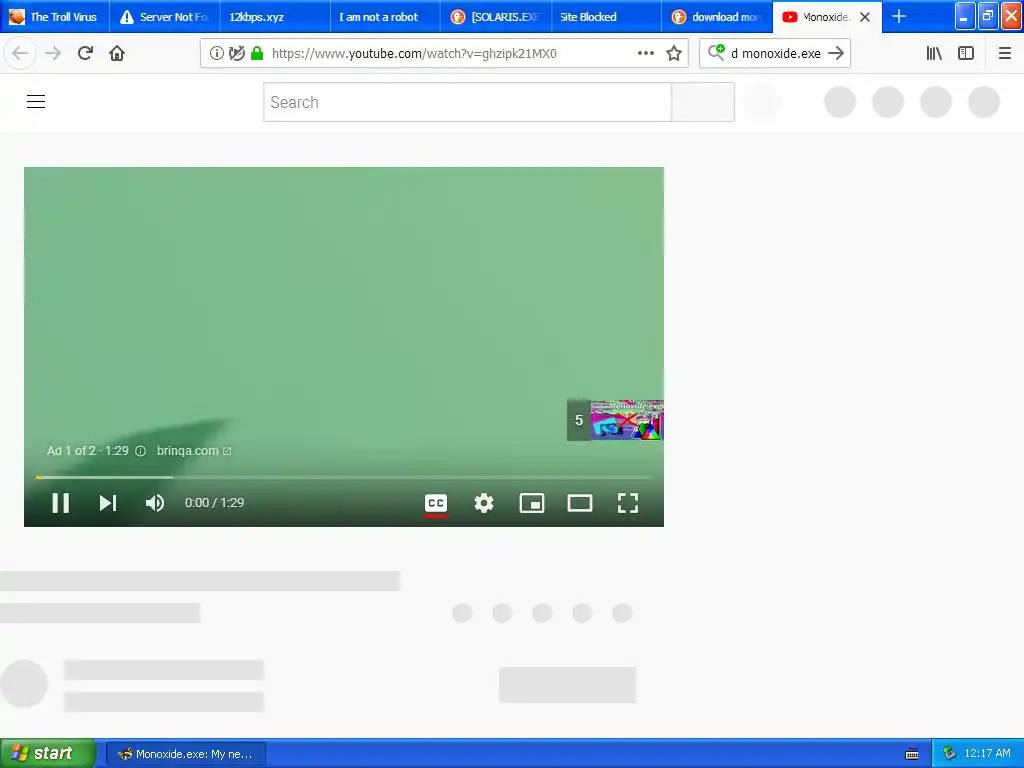Toggle the browser sidebar view
This screenshot has width=1024, height=768.
pyautogui.click(x=966, y=54)
